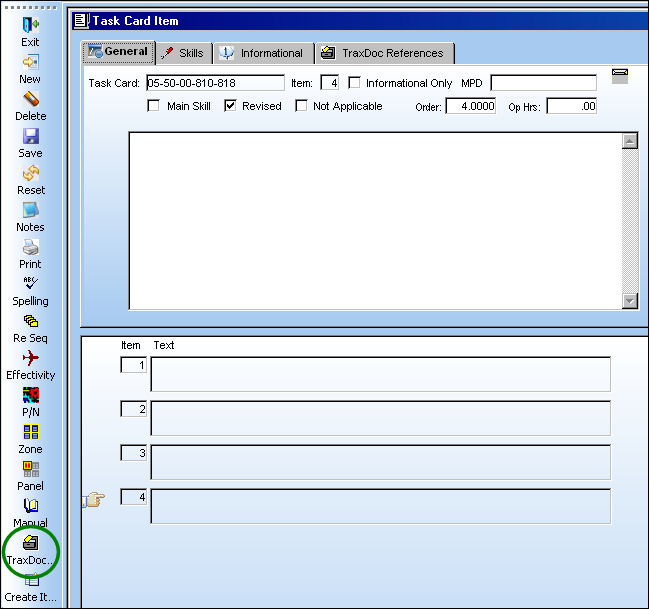Select the item 2 text box
The image size is (649, 609).
[x=380, y=418]
